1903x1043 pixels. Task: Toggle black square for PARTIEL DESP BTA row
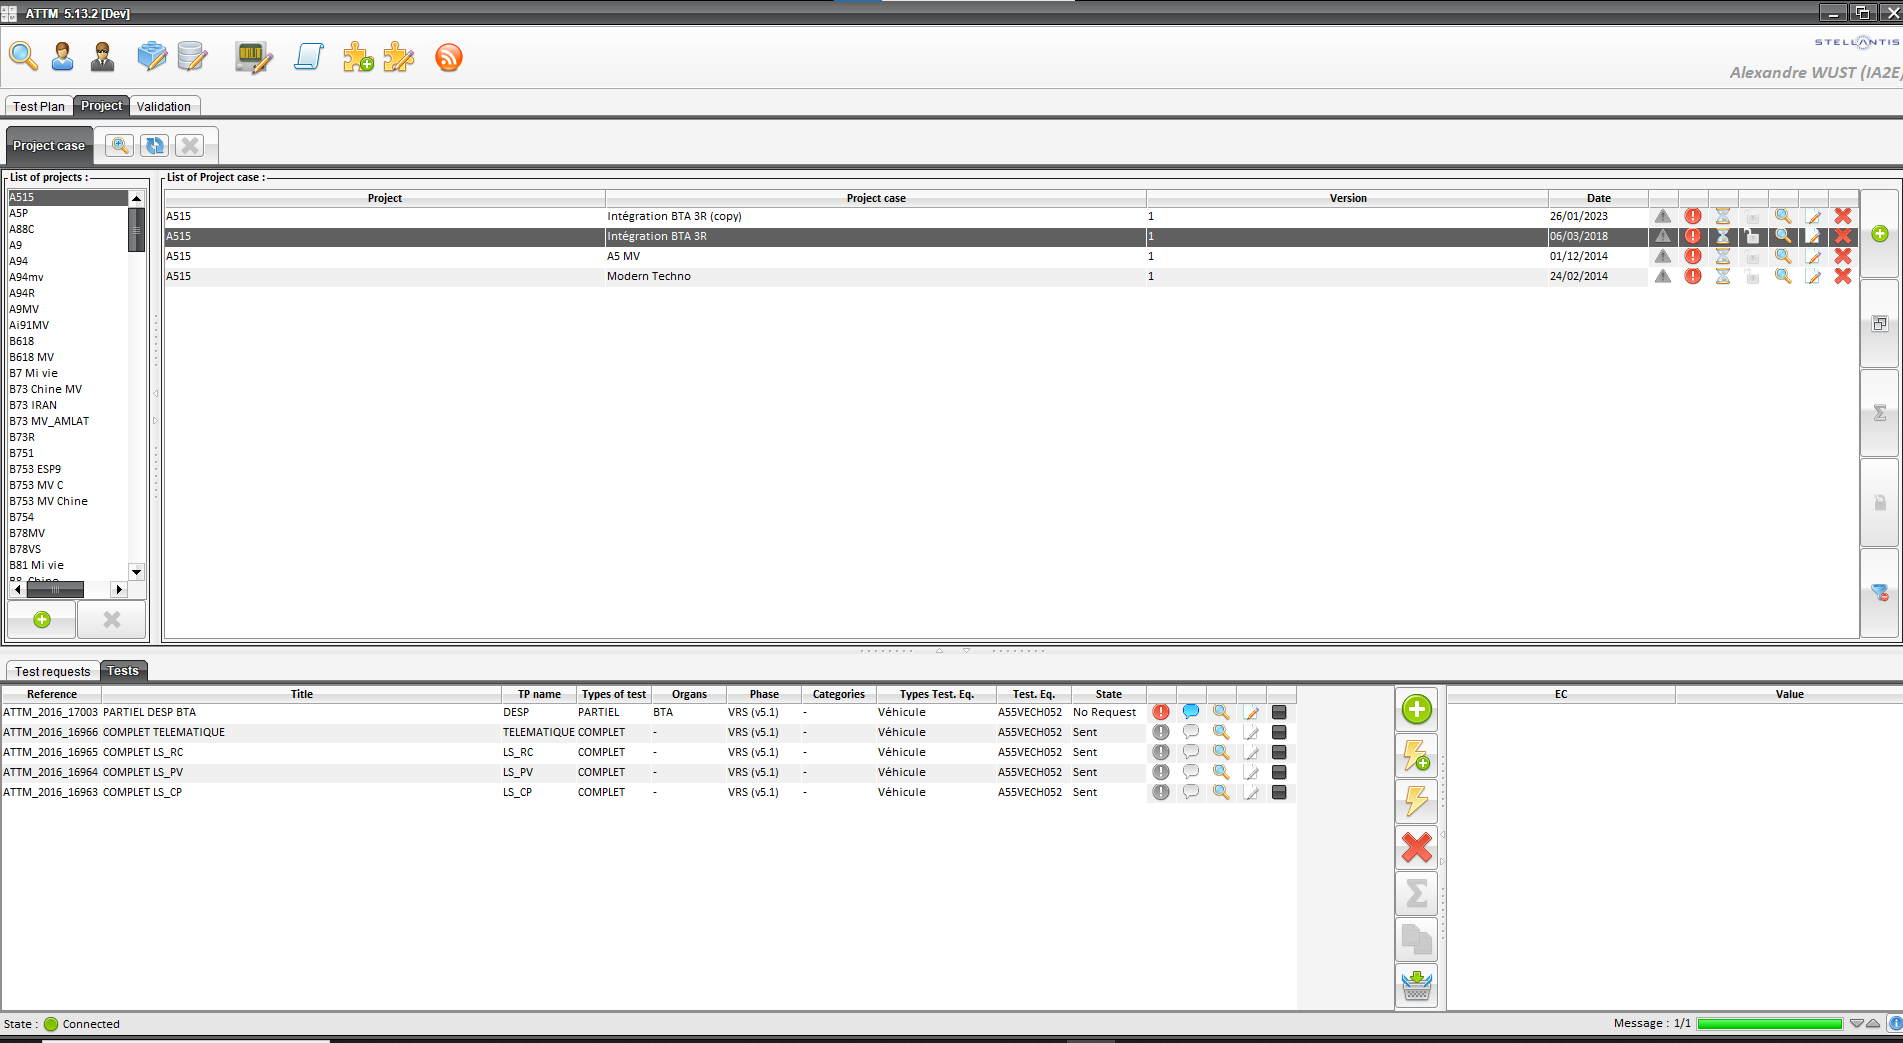[1279, 713]
